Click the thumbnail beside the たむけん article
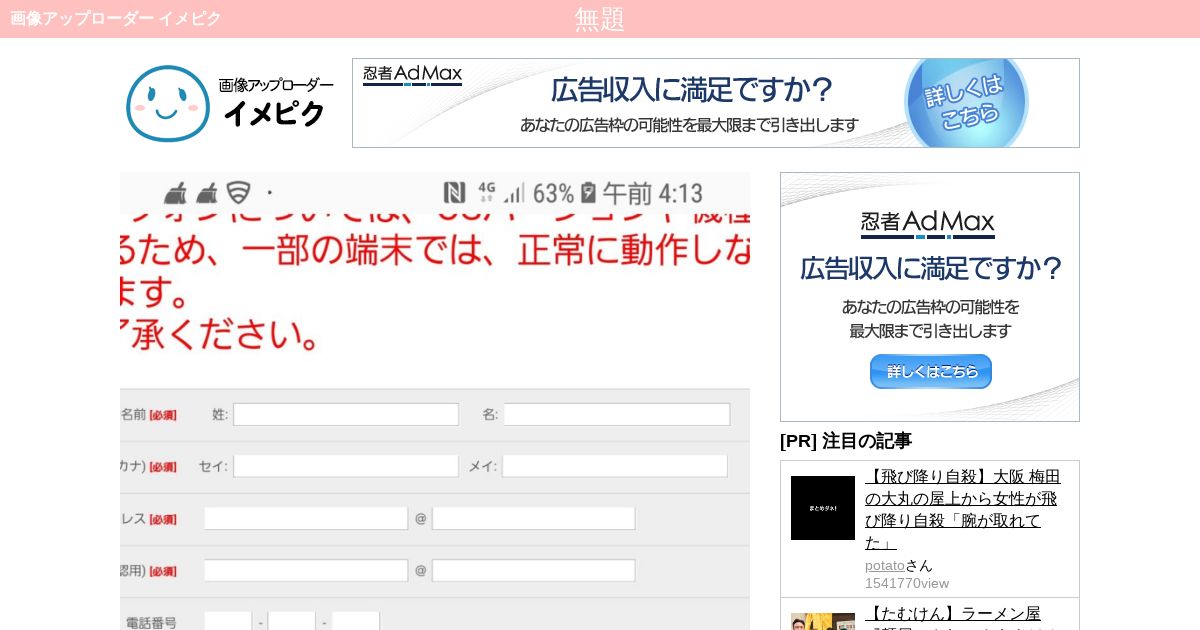This screenshot has width=1200, height=630. (x=823, y=622)
